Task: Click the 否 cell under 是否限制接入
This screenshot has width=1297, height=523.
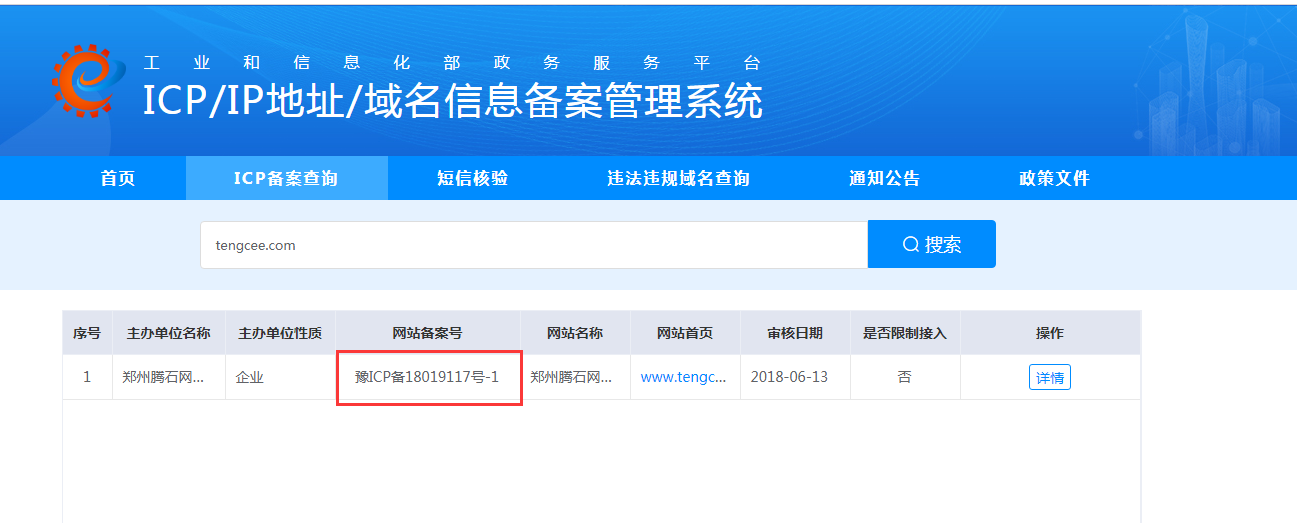Action: pos(905,378)
